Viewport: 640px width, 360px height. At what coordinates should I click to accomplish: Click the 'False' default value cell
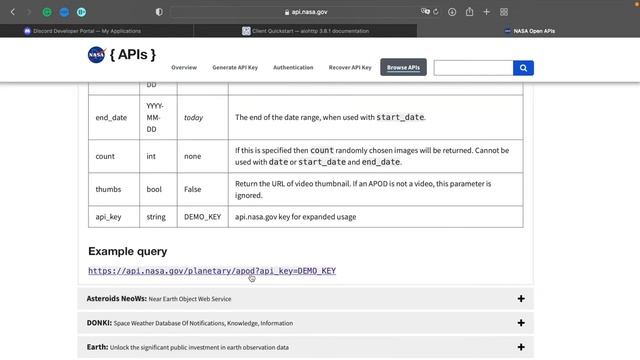click(202, 189)
